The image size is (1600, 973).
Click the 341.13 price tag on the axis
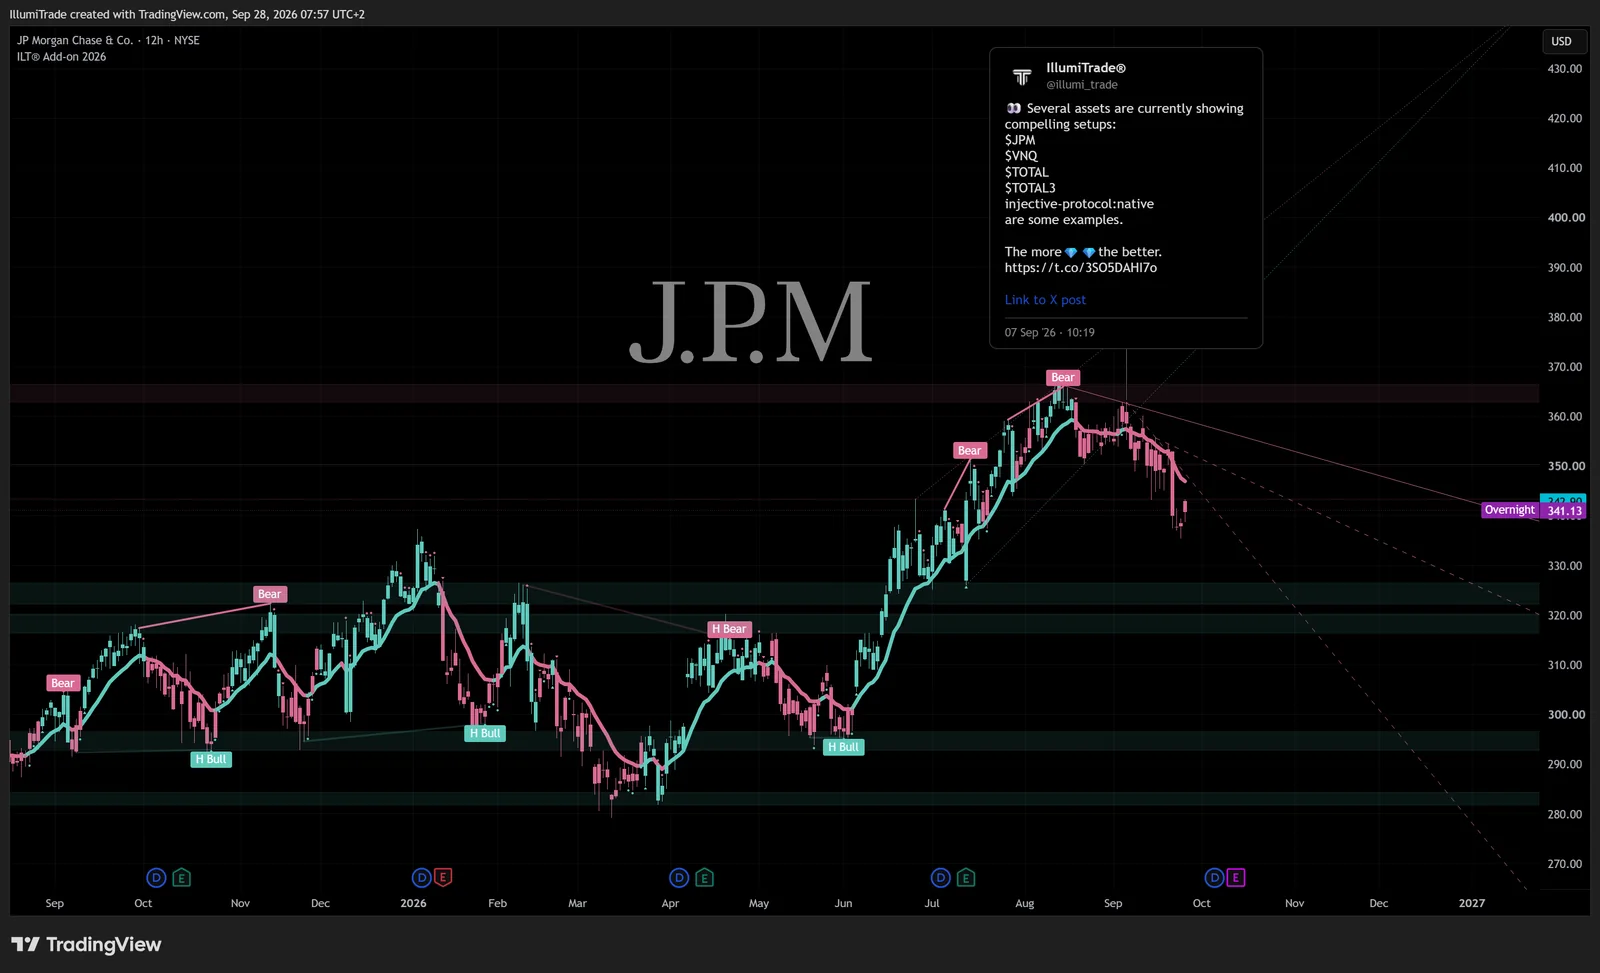click(1565, 511)
